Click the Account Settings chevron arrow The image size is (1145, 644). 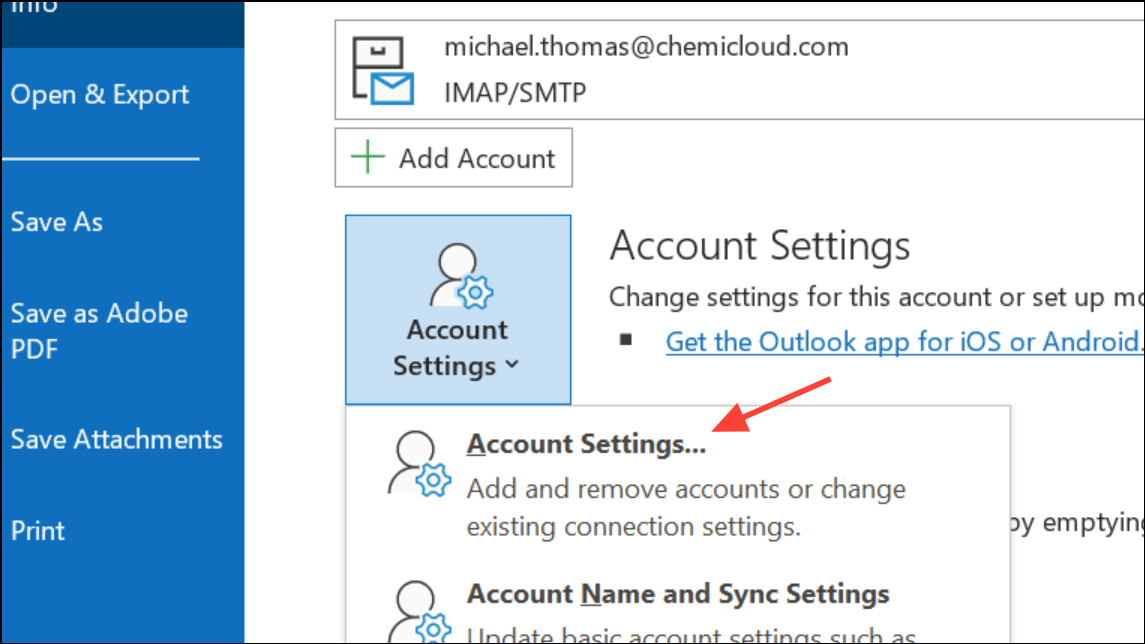coord(513,364)
